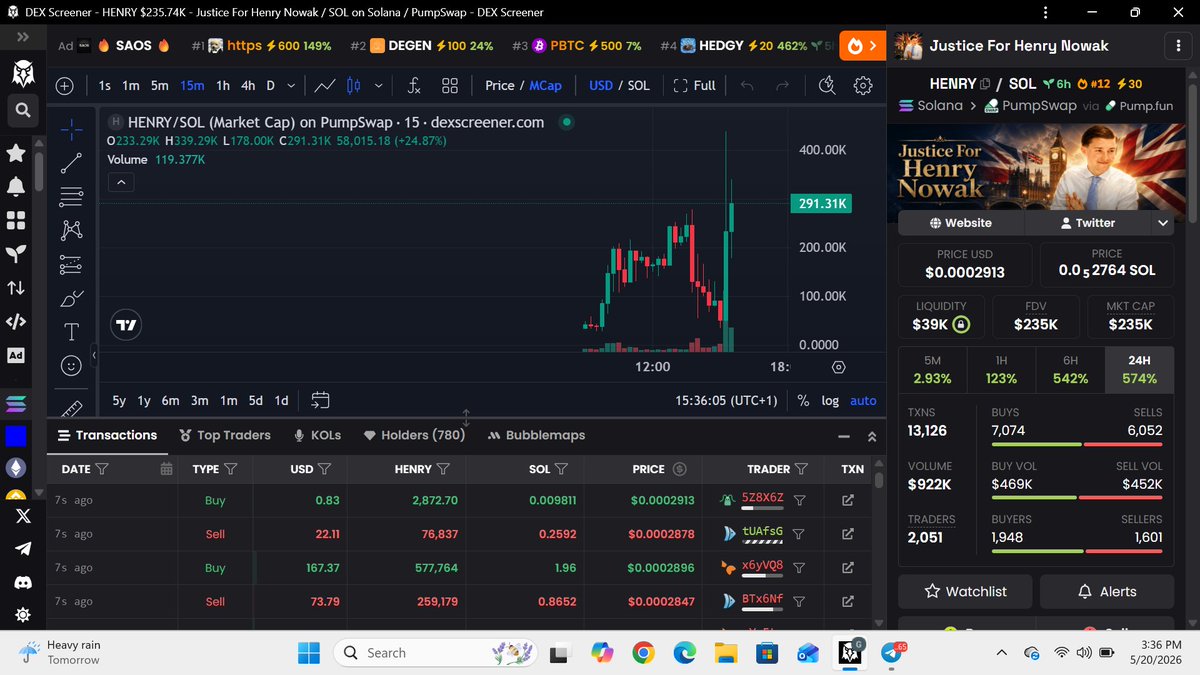Open the DEX Screener search icon

(x=23, y=110)
